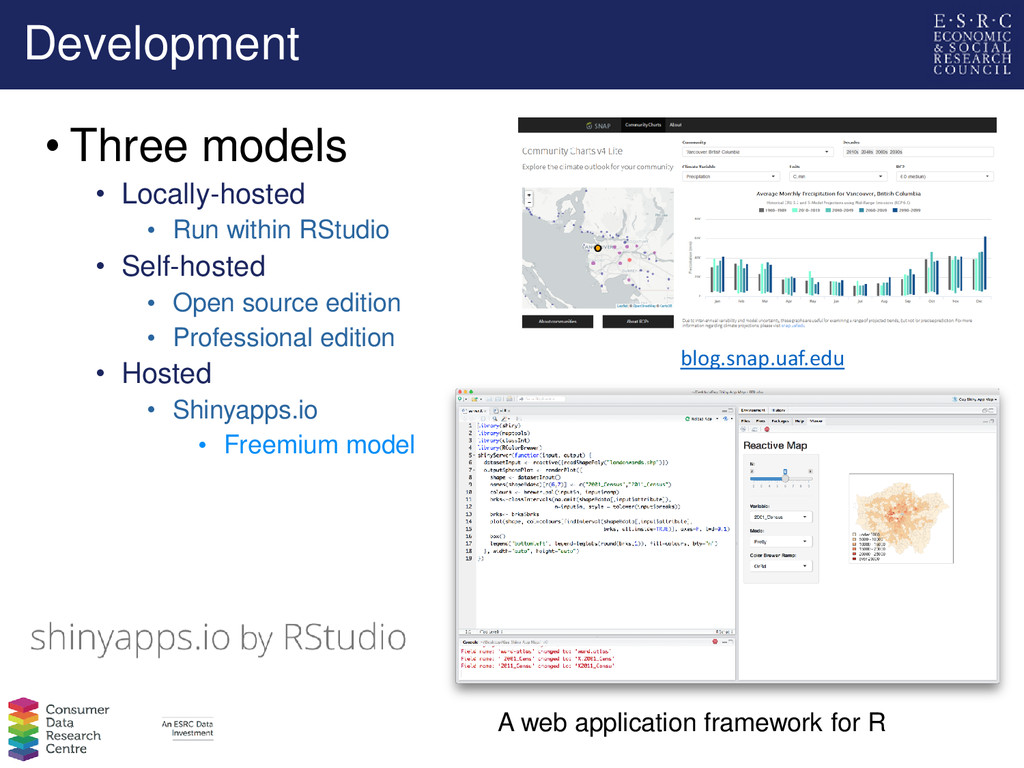Open the About tab in SNAP navbar
The height and width of the screenshot is (768, 1024).
click(x=675, y=125)
